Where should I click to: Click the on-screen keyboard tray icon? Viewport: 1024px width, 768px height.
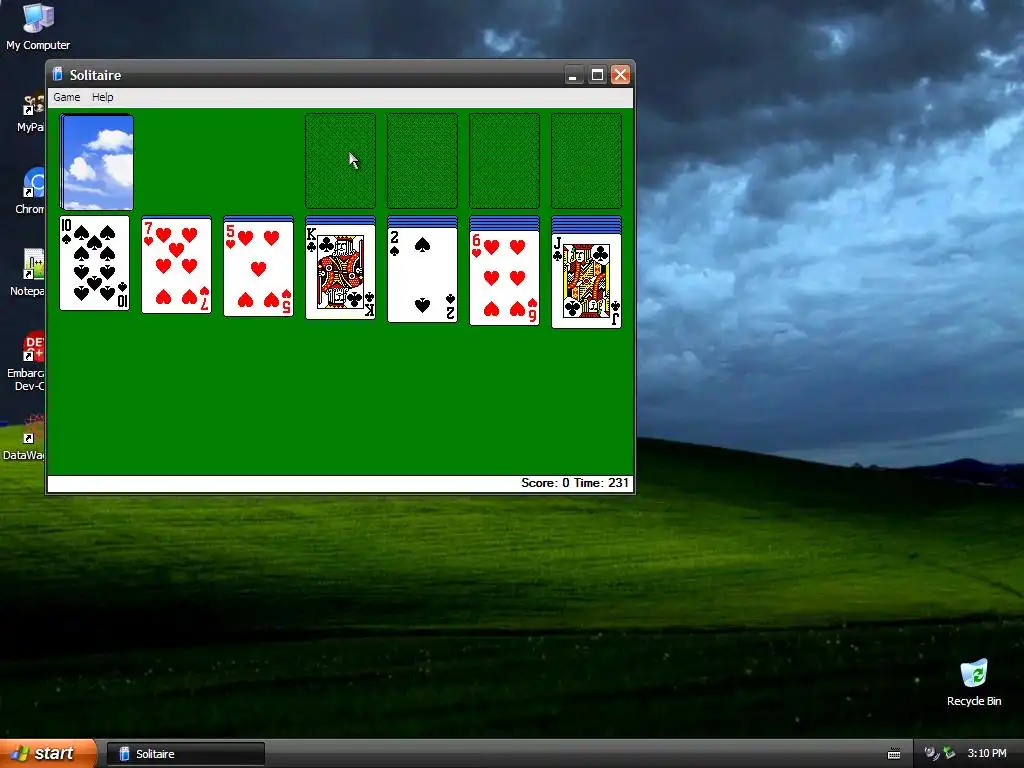[894, 754]
